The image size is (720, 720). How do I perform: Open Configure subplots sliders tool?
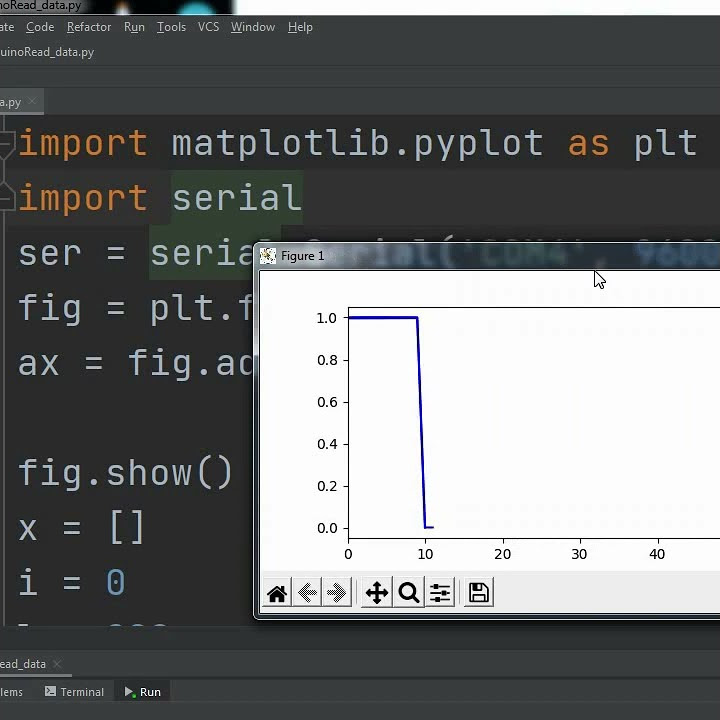(440, 593)
